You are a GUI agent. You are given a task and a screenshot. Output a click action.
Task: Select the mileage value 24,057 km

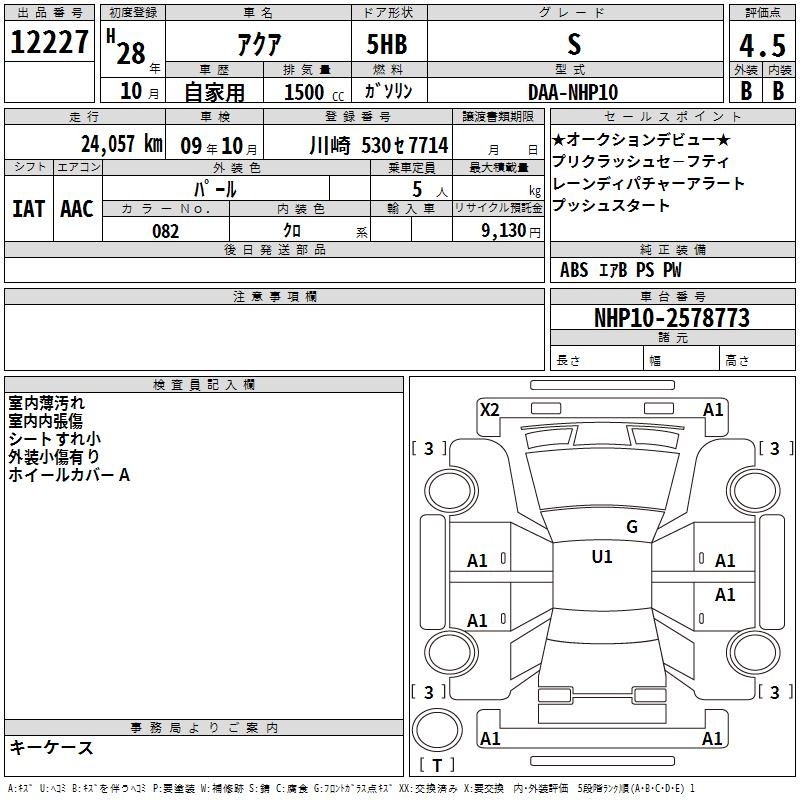point(122,144)
